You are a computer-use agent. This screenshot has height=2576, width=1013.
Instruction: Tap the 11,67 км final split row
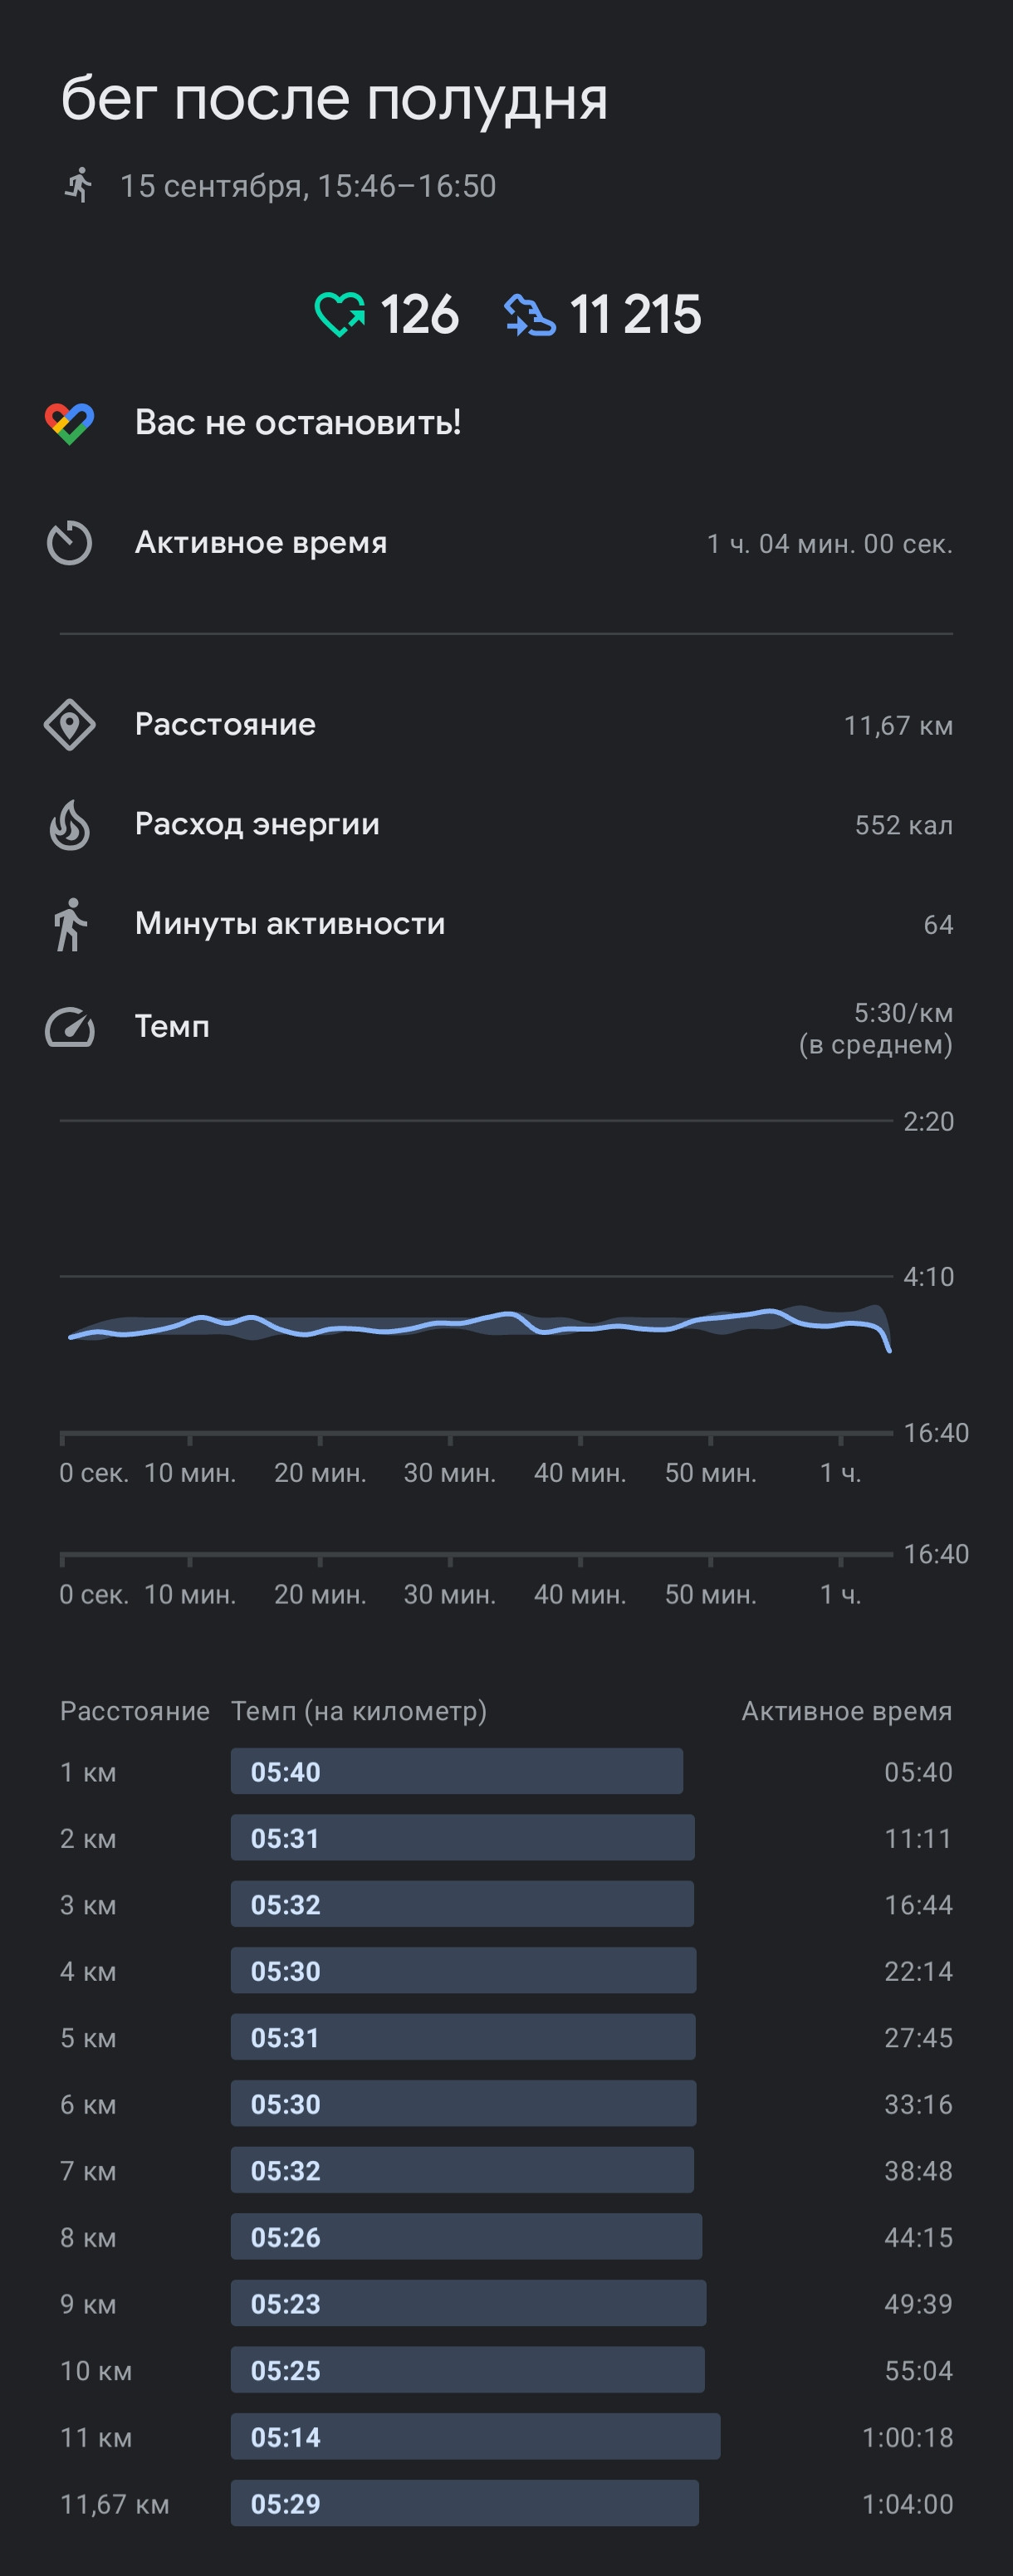(506, 2504)
